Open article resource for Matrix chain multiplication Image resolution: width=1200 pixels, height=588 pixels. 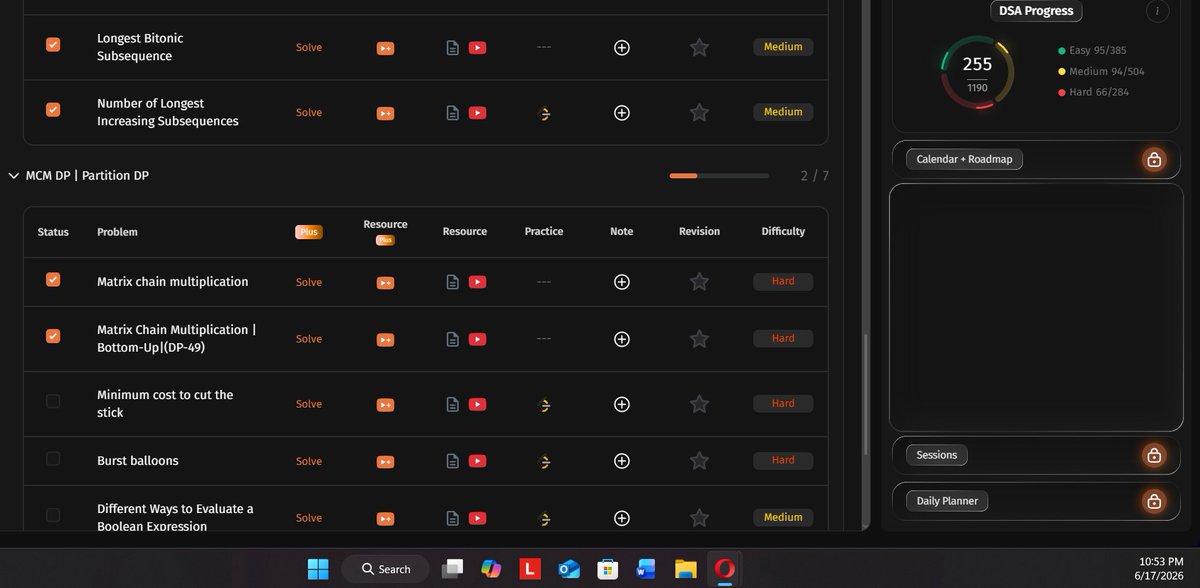tap(452, 282)
